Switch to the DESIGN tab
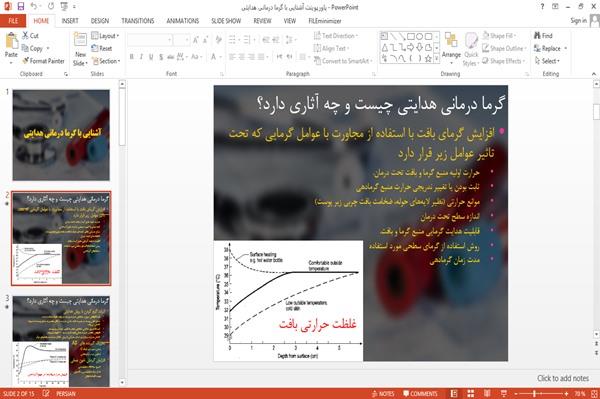Image resolution: width=600 pixels, height=399 pixels. pos(100,21)
